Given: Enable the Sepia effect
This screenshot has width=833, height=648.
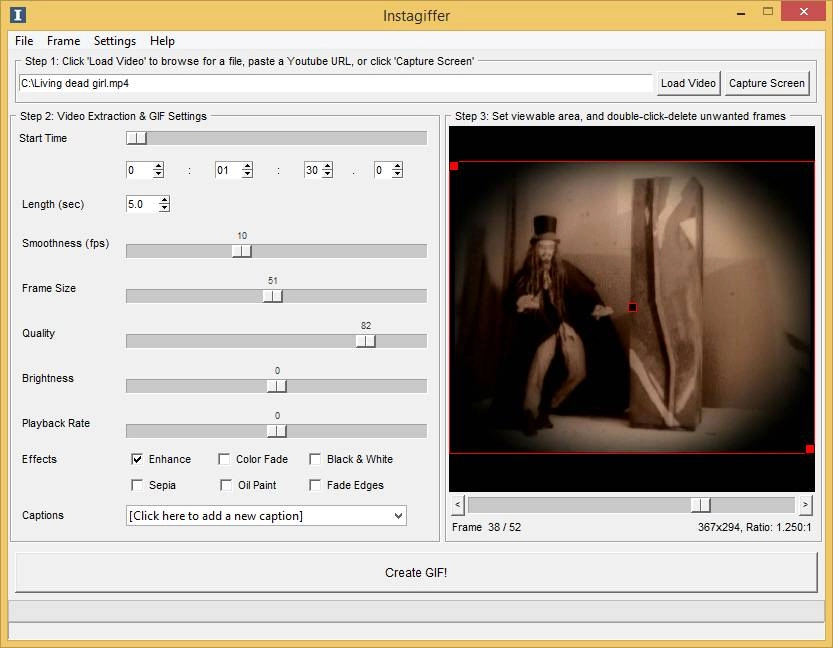Looking at the screenshot, I should [x=137, y=485].
